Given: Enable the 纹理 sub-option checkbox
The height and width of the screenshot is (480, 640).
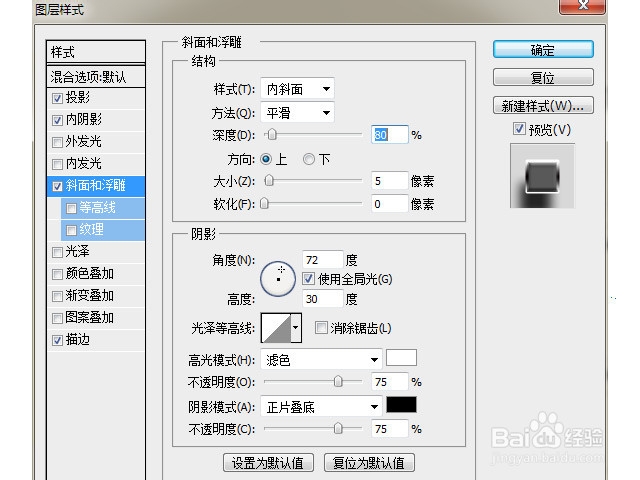Looking at the screenshot, I should point(71,230).
